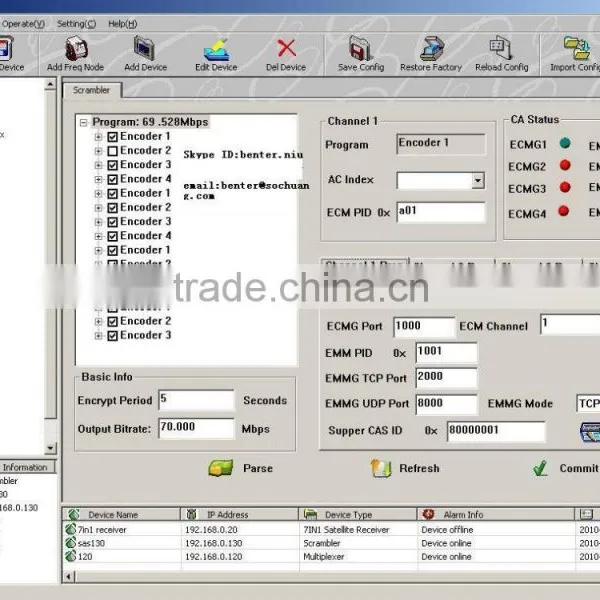Expand the bottom-most Encoder 3 tree node

98,336
